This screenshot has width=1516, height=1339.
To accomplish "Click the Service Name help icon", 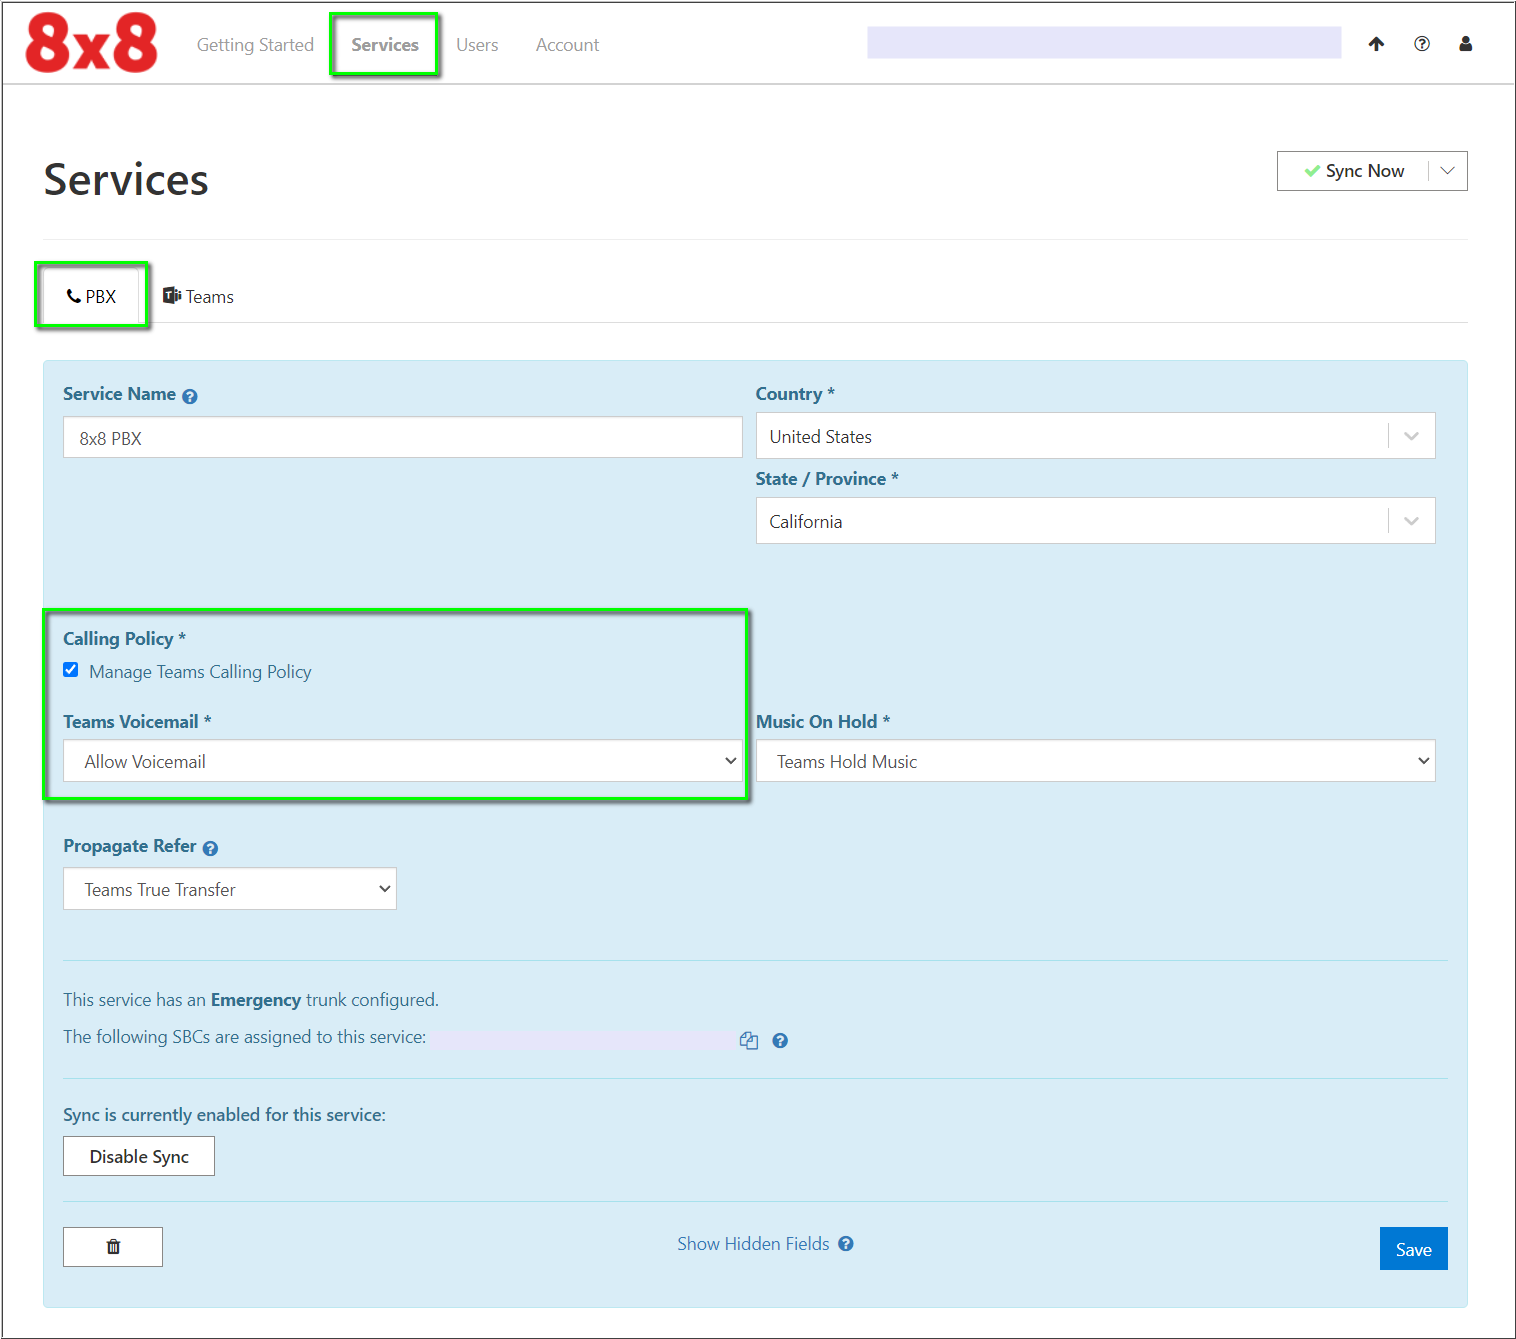I will point(190,396).
